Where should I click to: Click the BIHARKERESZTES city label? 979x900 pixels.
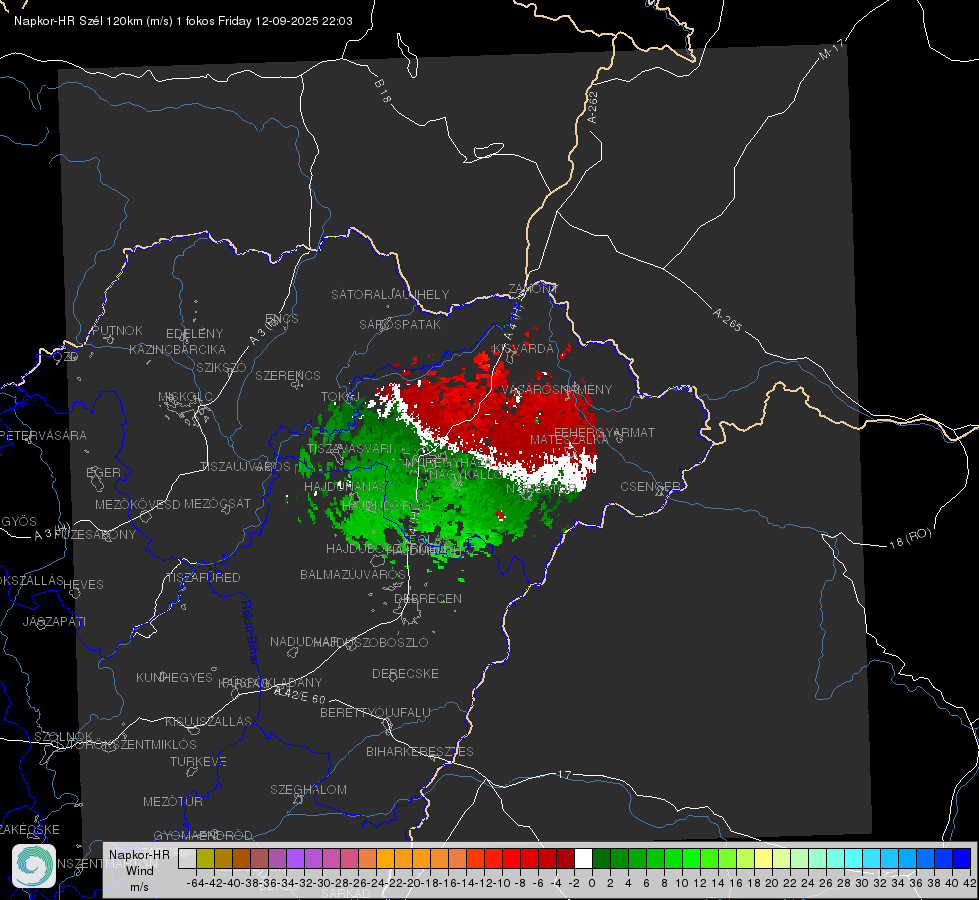pyautogui.click(x=420, y=751)
